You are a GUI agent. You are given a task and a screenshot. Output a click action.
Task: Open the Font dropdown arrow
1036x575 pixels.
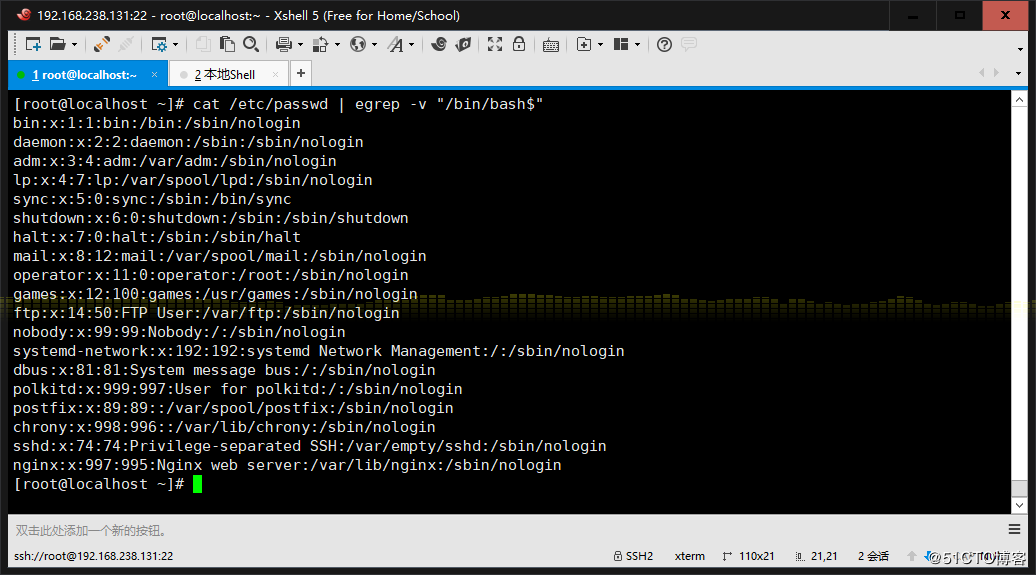410,44
